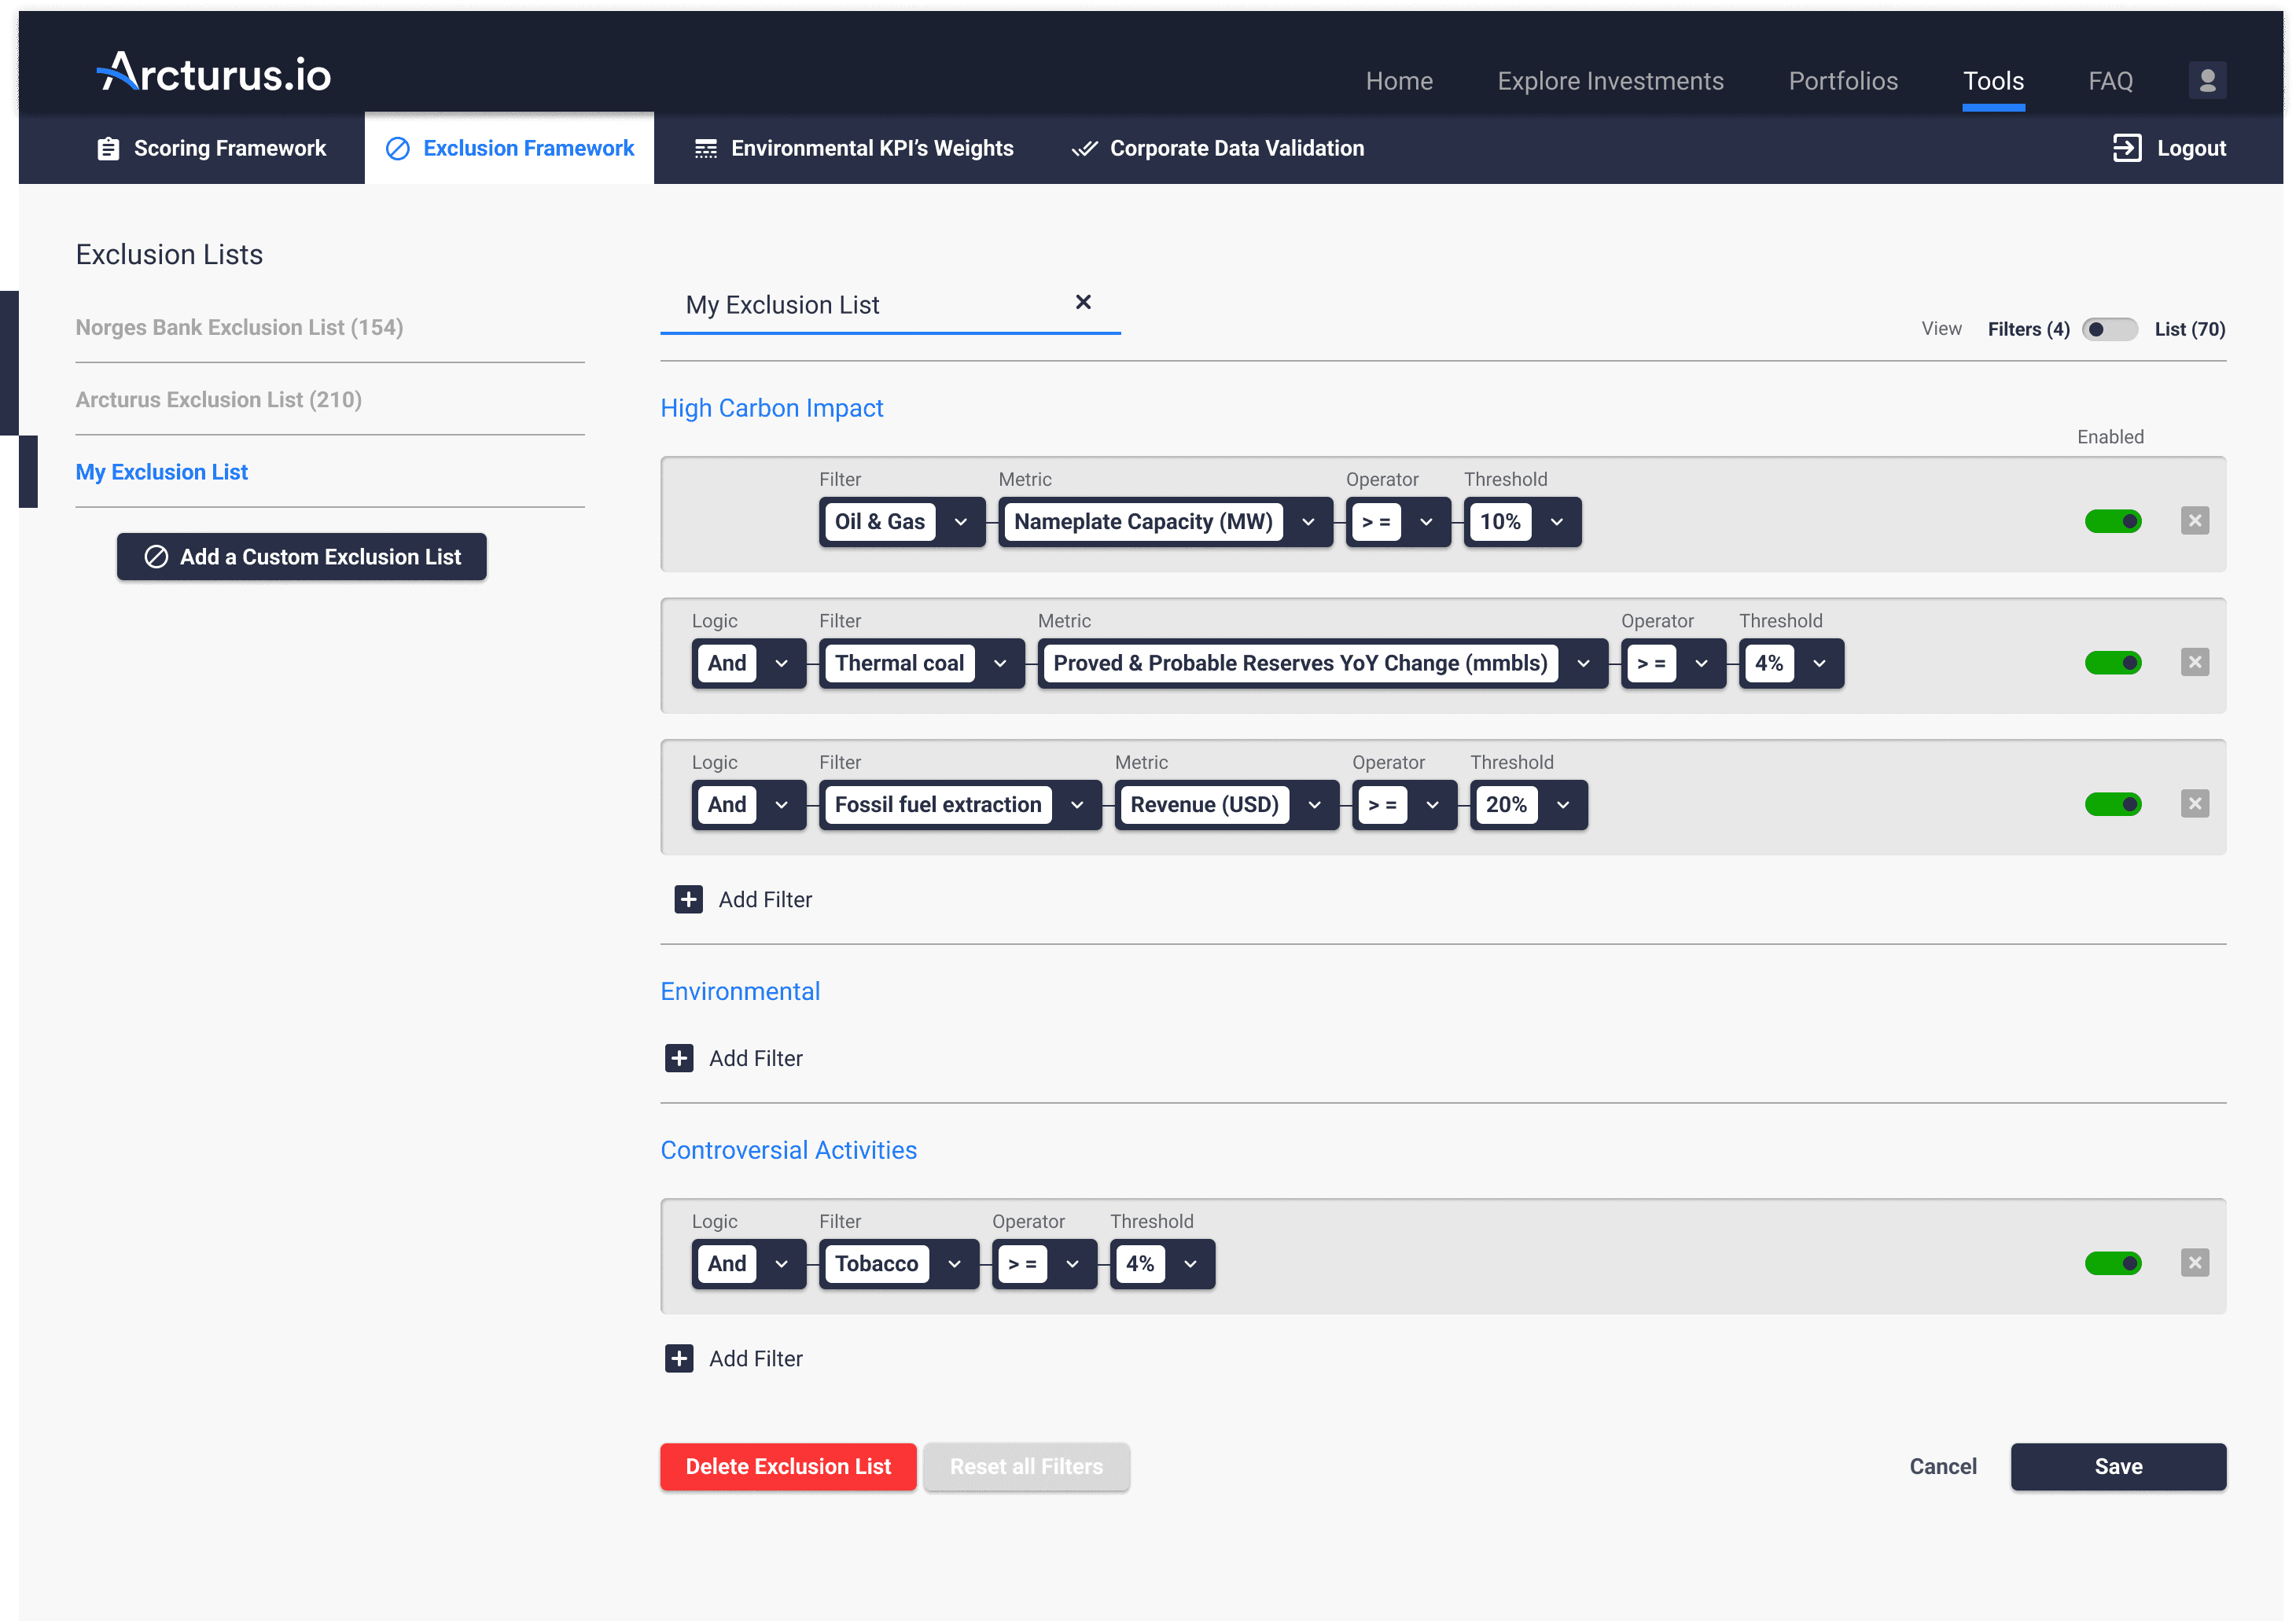
Task: Select Norges Bank Exclusion List
Action: (239, 327)
